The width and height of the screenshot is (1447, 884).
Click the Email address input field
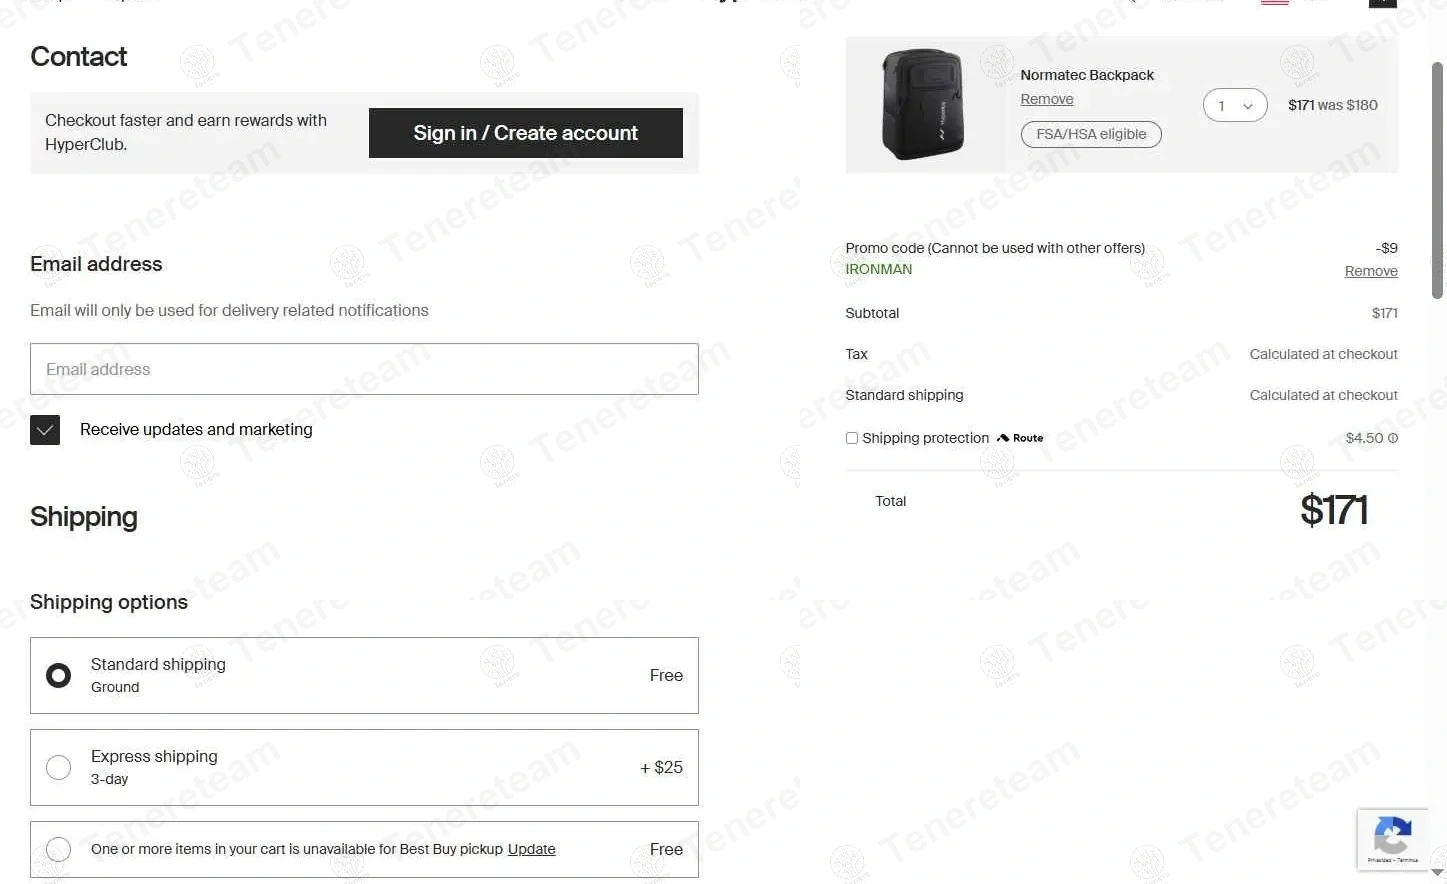pyautogui.click(x=364, y=369)
